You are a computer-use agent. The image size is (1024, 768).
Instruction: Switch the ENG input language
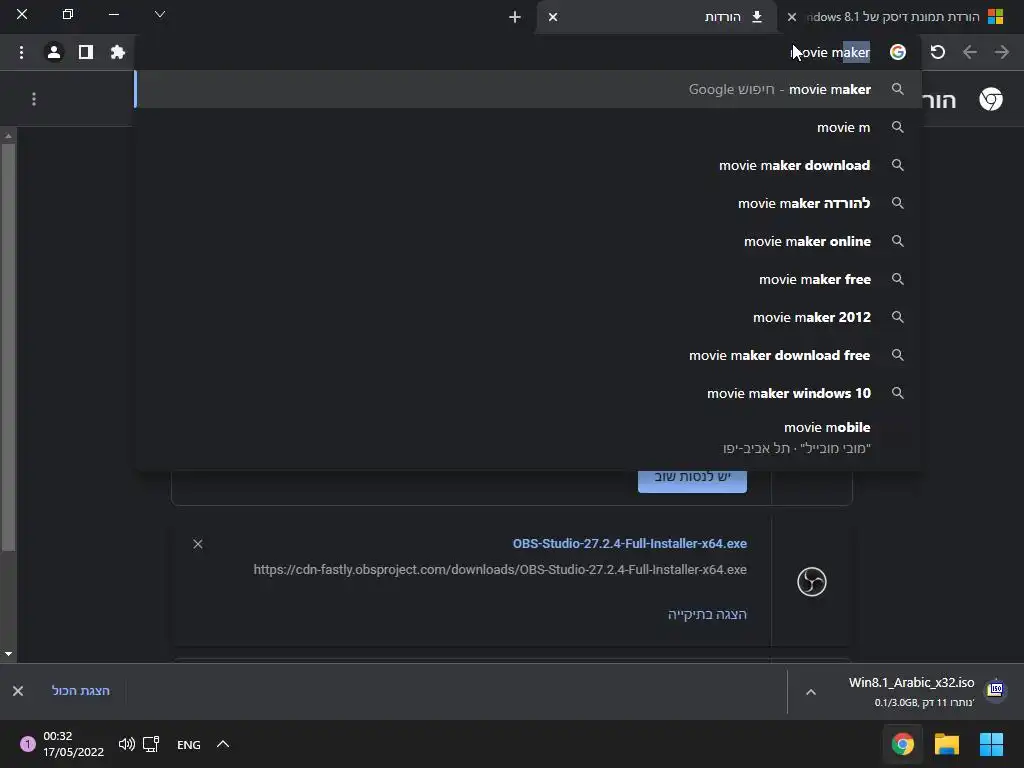click(189, 744)
